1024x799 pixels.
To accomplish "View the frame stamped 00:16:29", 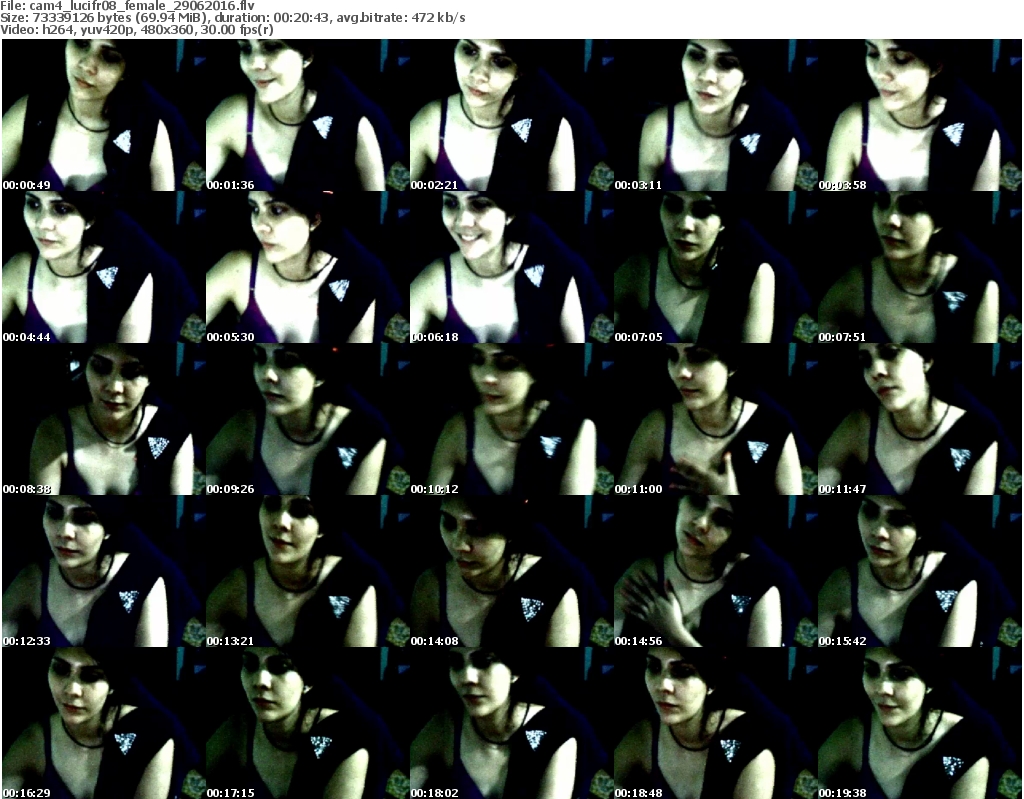I will click(x=104, y=723).
